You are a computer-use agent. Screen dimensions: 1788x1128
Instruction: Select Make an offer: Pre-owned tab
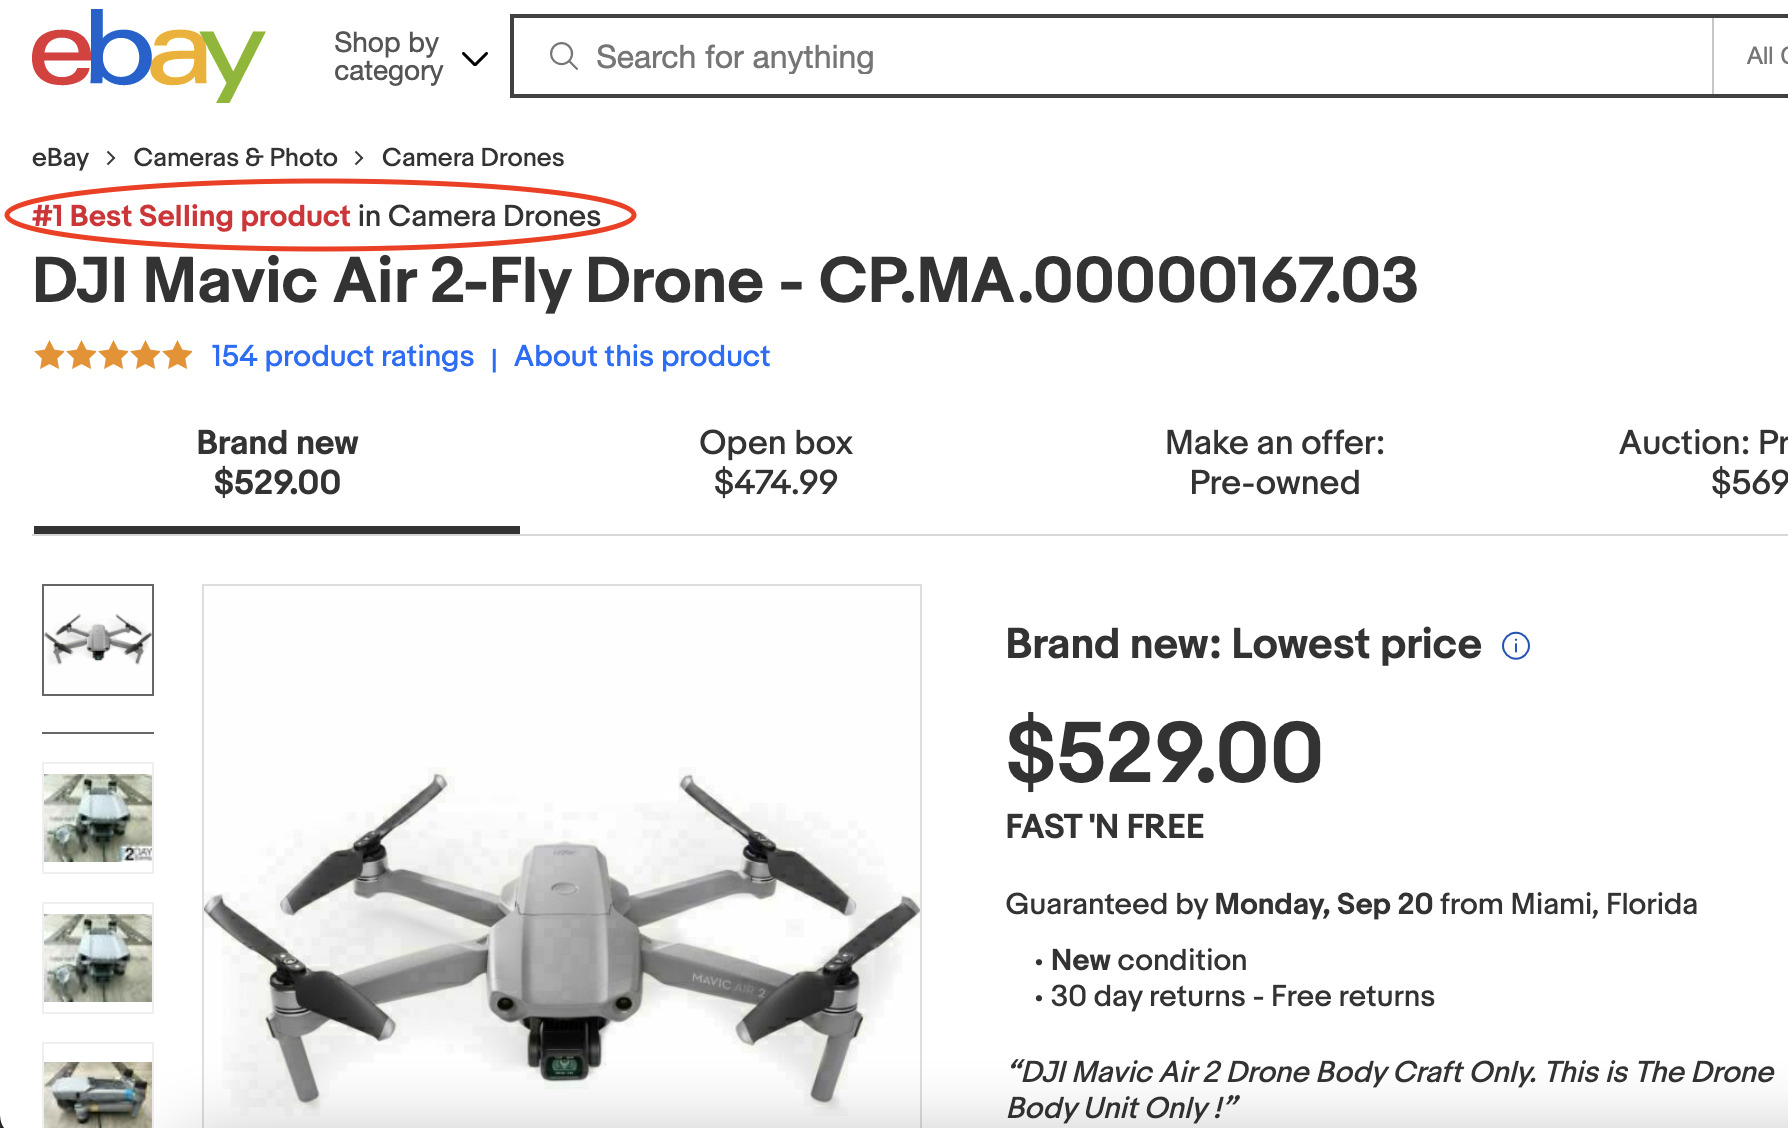[1275, 463]
